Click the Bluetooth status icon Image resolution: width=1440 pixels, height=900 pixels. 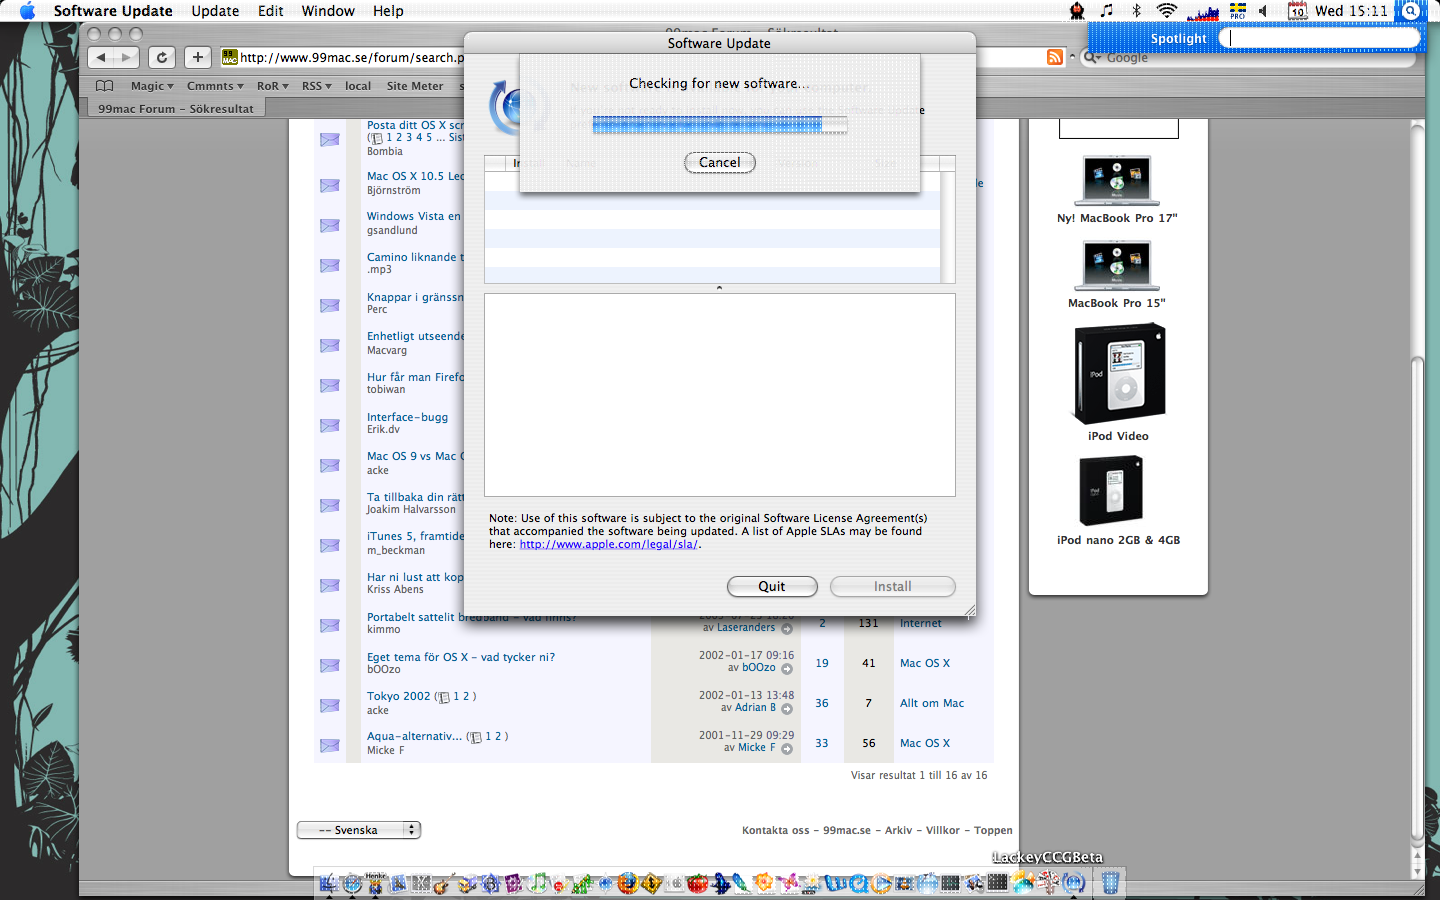[x=1136, y=11]
